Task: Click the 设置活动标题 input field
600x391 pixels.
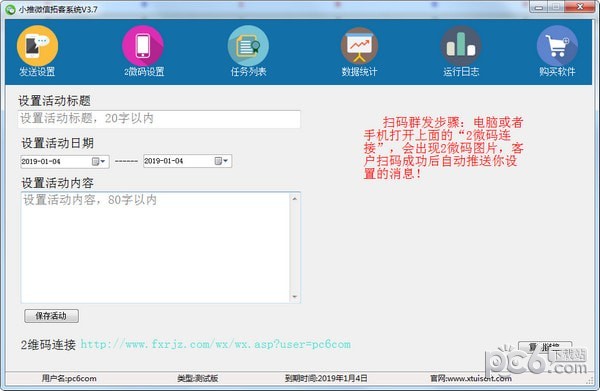Action: click(159, 119)
